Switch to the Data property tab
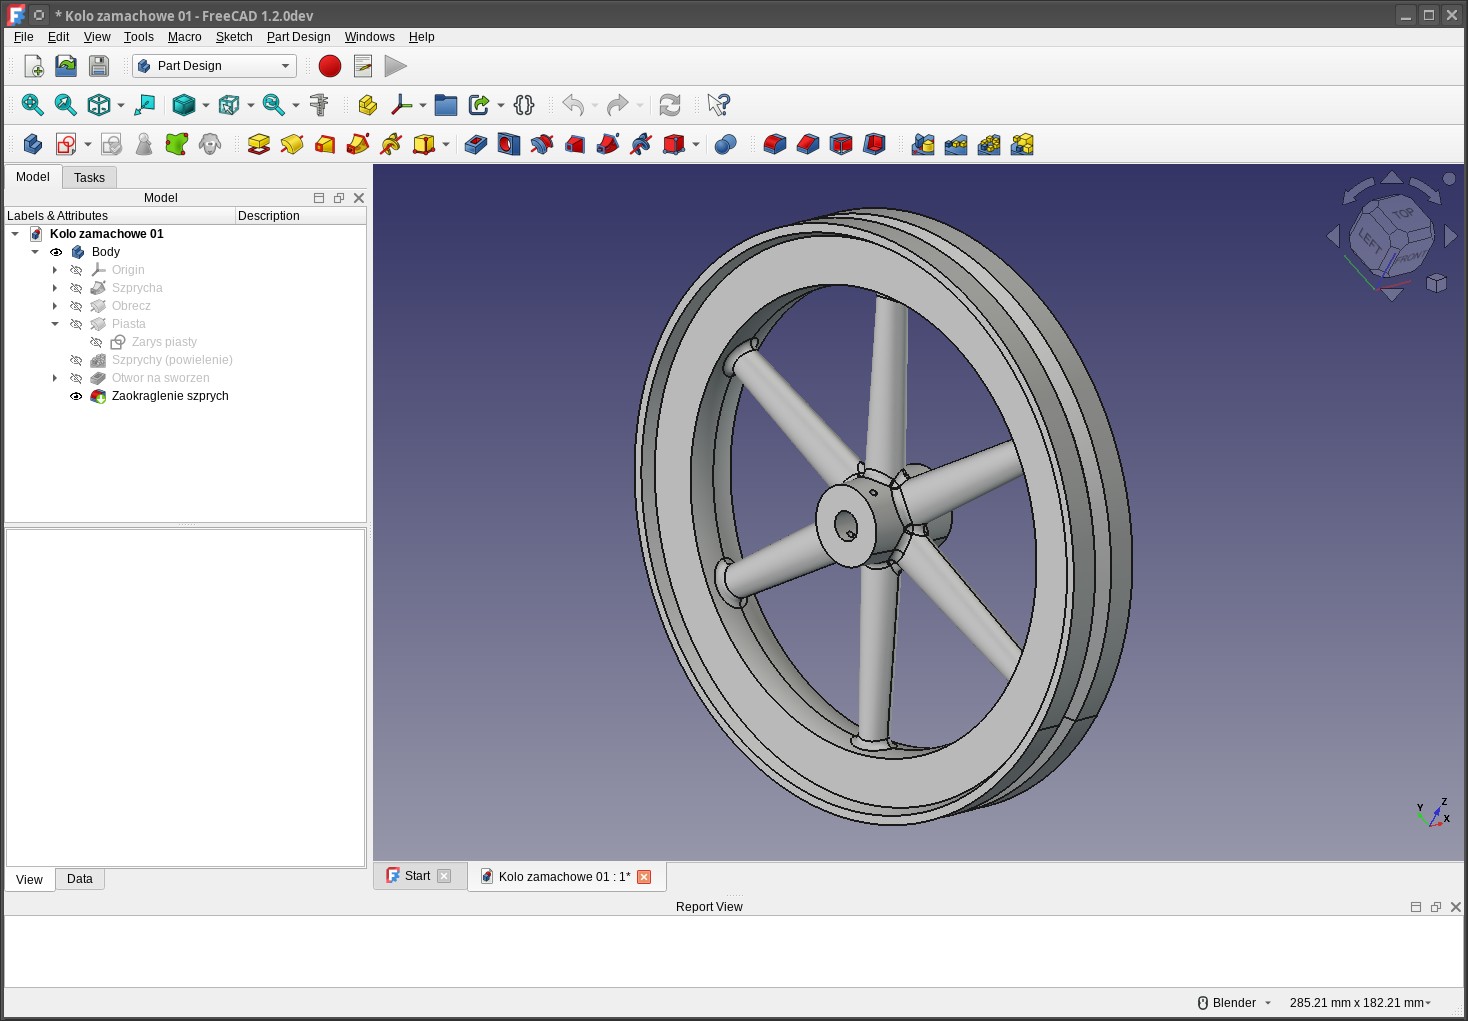Image resolution: width=1468 pixels, height=1021 pixels. point(80,879)
